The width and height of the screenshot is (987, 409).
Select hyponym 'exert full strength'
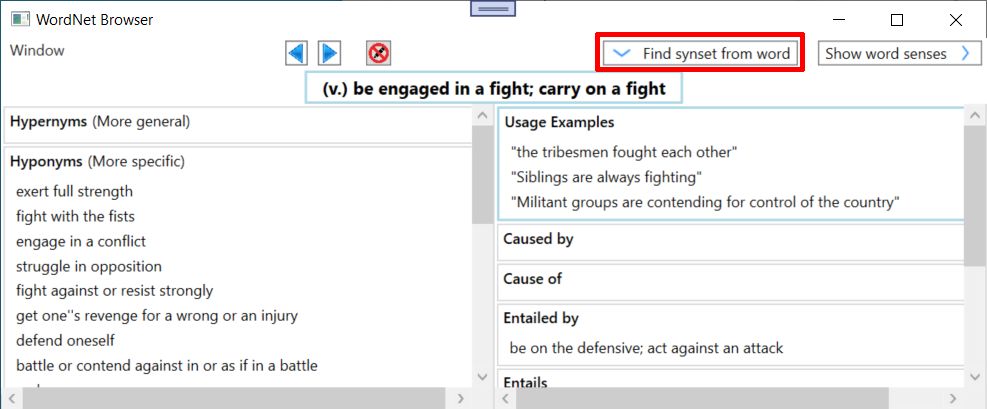[74, 191]
